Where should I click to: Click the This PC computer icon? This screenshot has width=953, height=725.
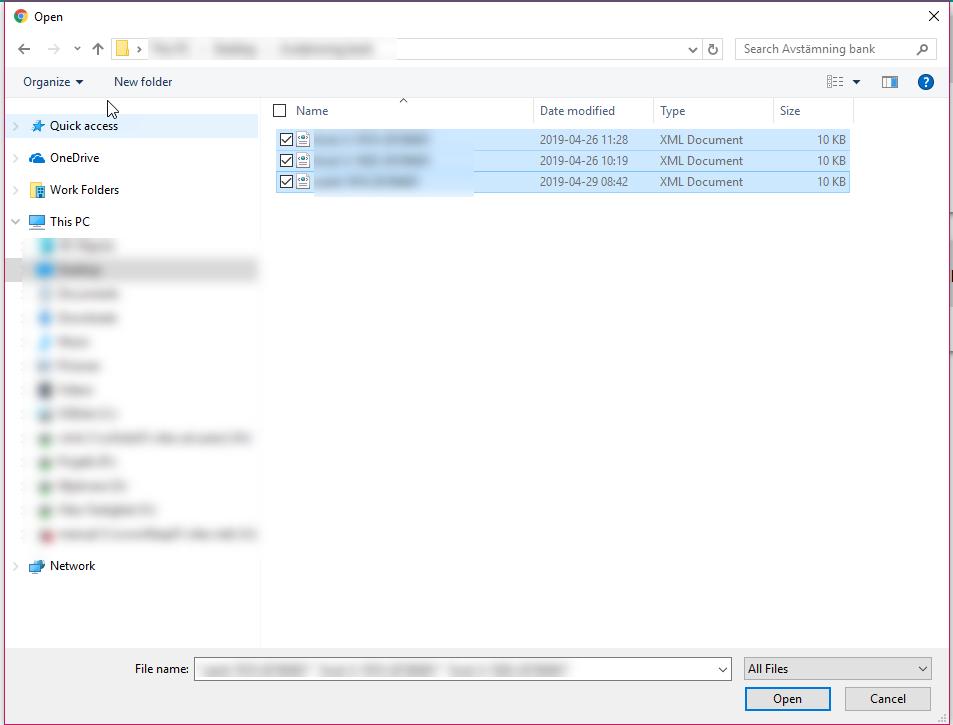(36, 222)
